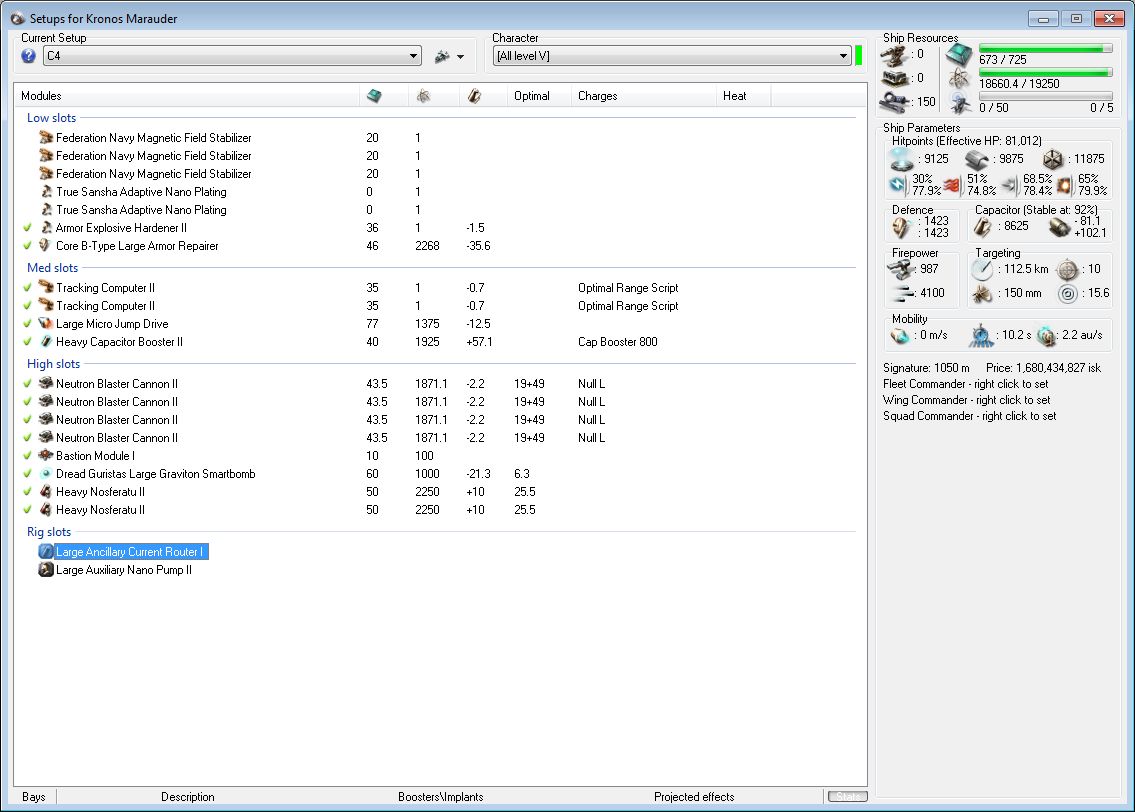Click the Large Micro Jump Drive module icon
This screenshot has height=812, width=1135.
[46, 323]
